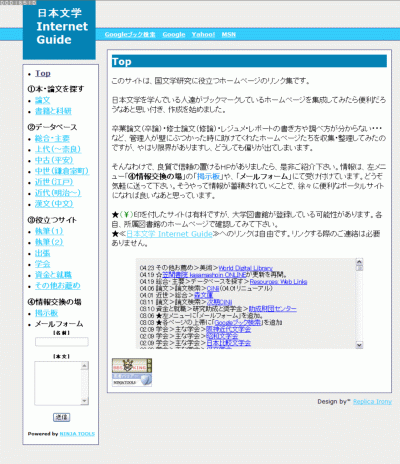This screenshot has height=464, width=400.
Task: Open the kasamashoin ONLINE update link
Action: 204,275
